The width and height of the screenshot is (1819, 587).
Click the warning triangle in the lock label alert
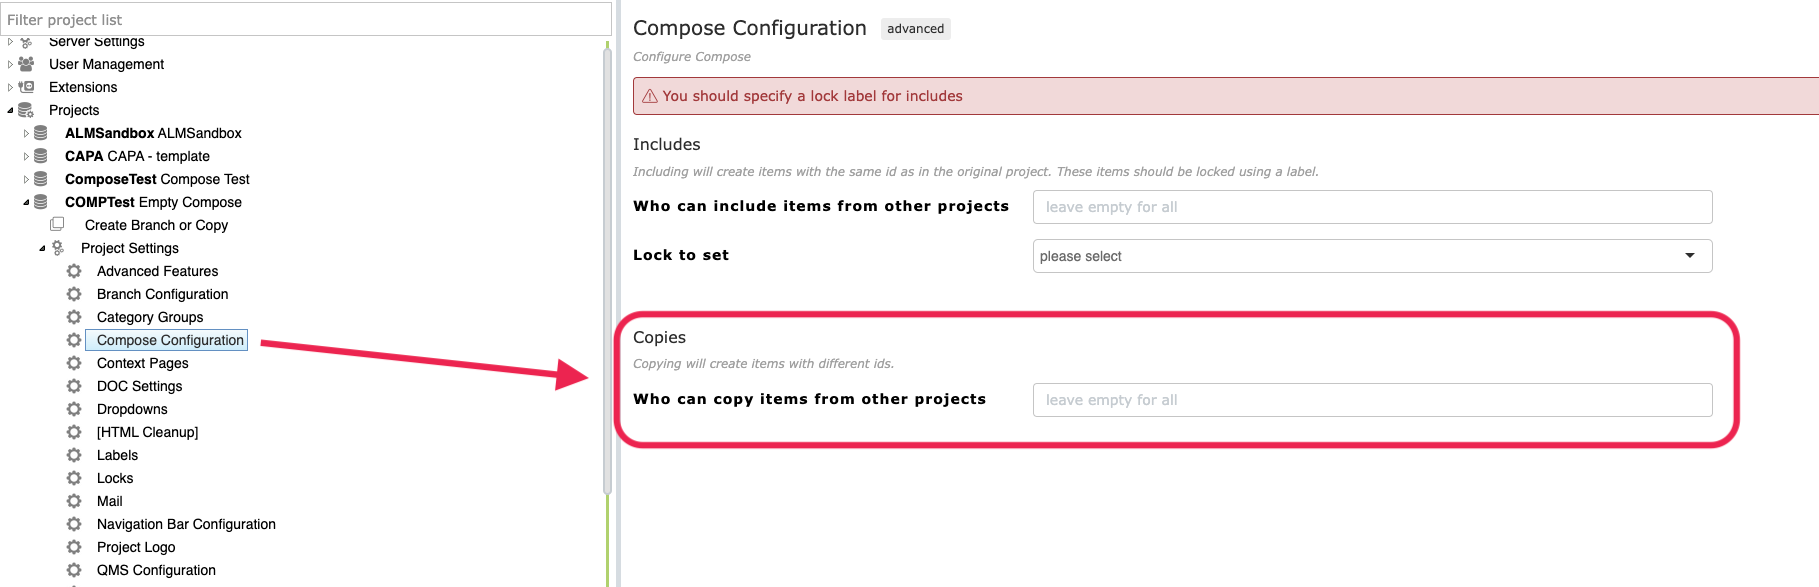point(650,96)
